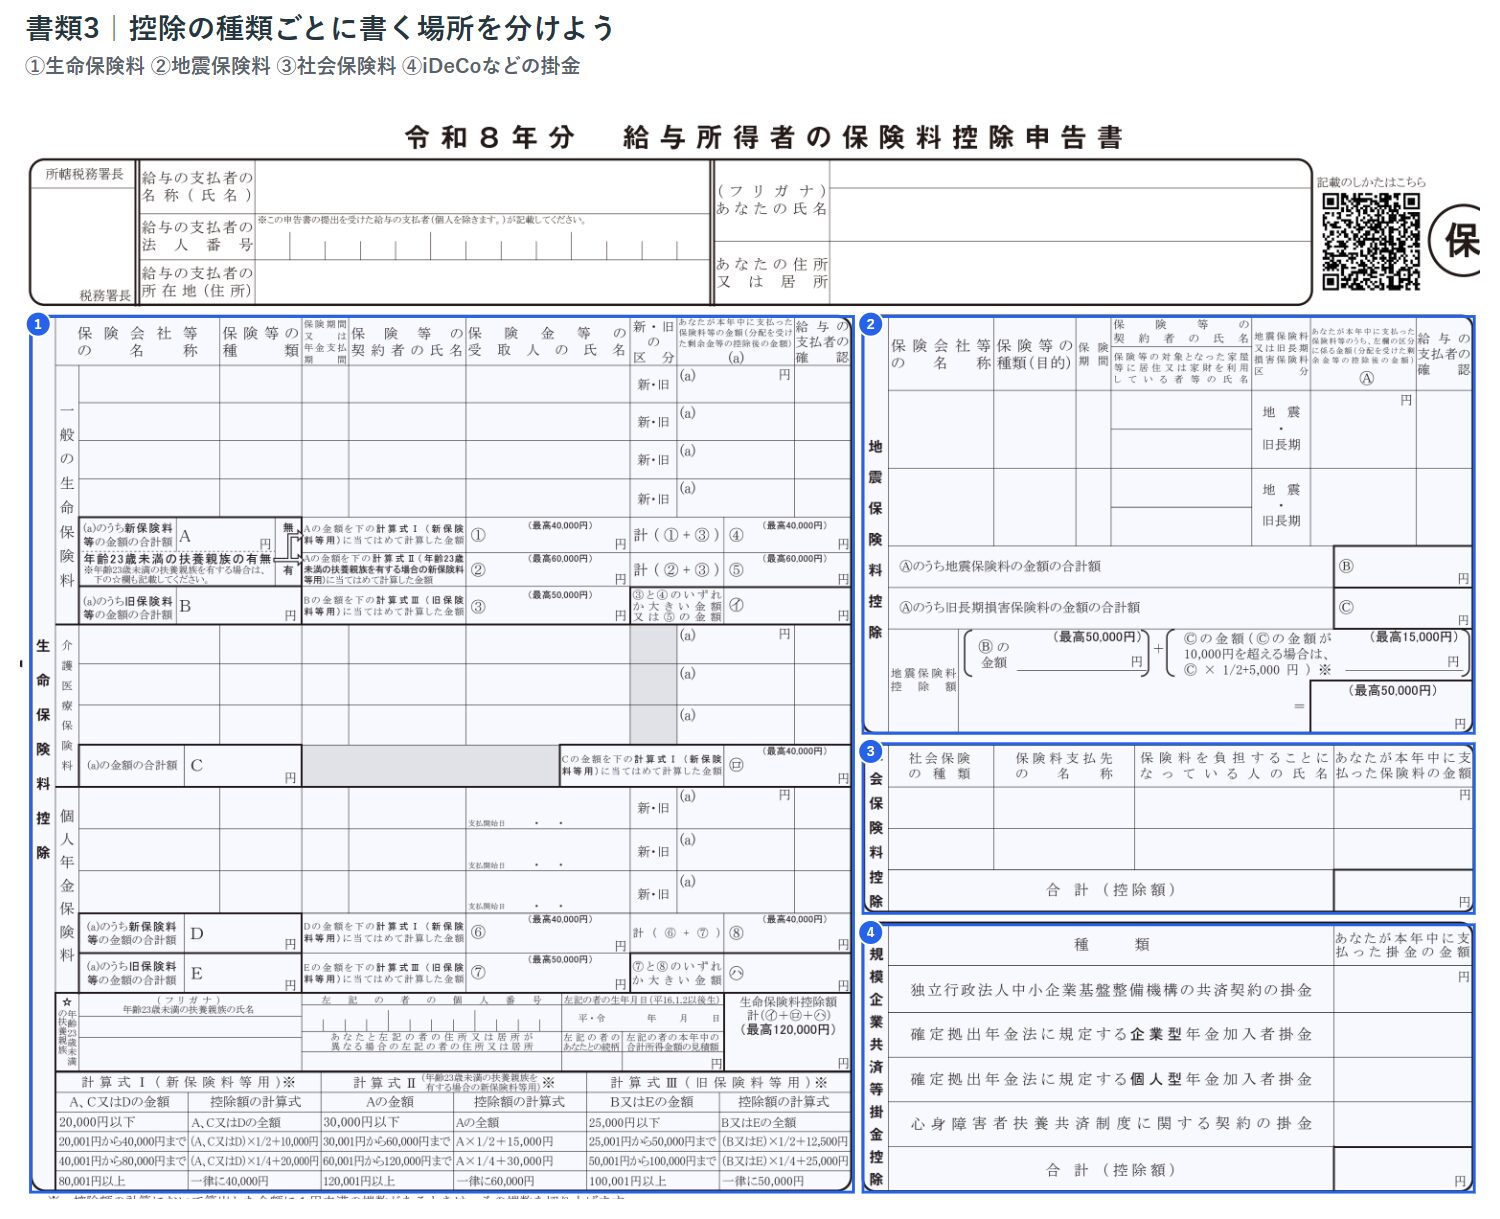The height and width of the screenshot is (1219, 1500).
Task: Click 合計（控除額） in the 社会保険料控除 section
Action: pyautogui.click(x=1110, y=890)
